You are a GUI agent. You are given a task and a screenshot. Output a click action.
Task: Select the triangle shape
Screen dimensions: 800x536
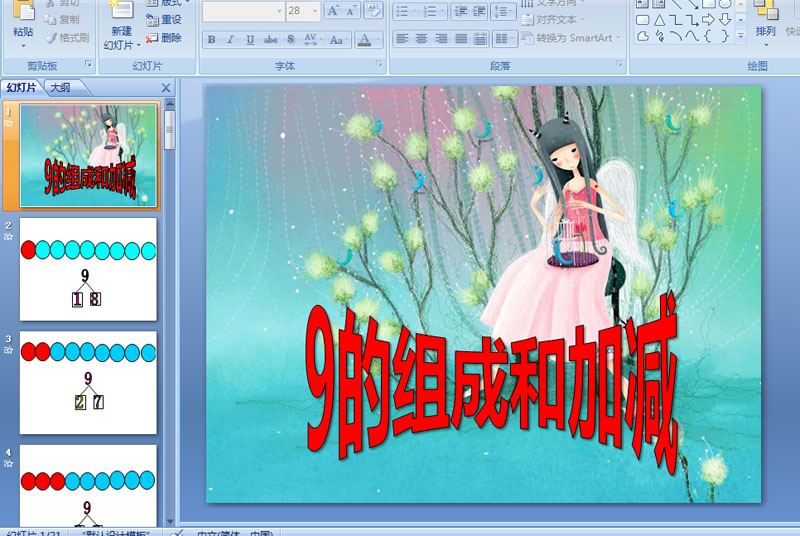(660, 20)
